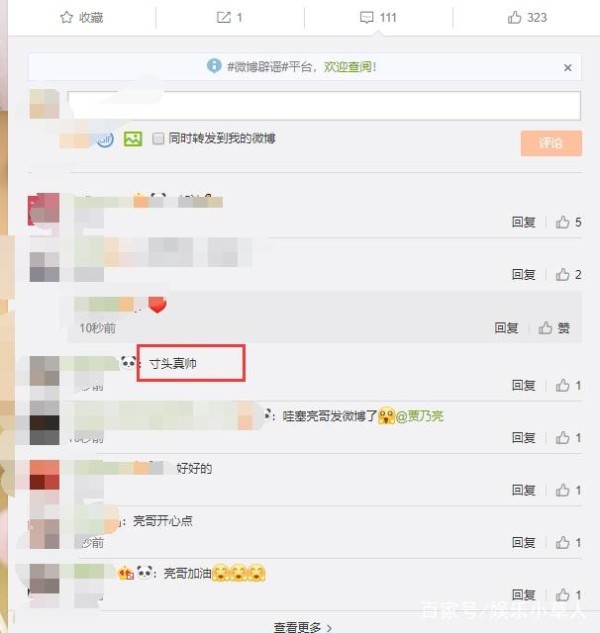Image resolution: width=600 pixels, height=633 pixels.
Task: Reply to the 亮哥开心点 comment
Action: (523, 543)
